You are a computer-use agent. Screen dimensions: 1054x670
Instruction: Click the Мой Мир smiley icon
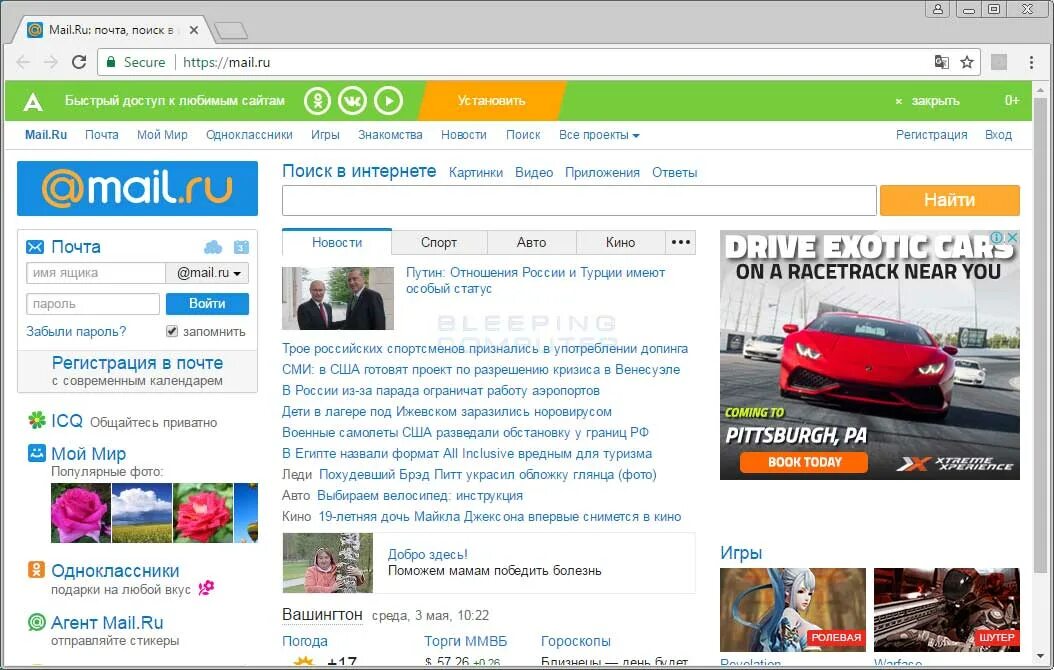[x=36, y=452]
